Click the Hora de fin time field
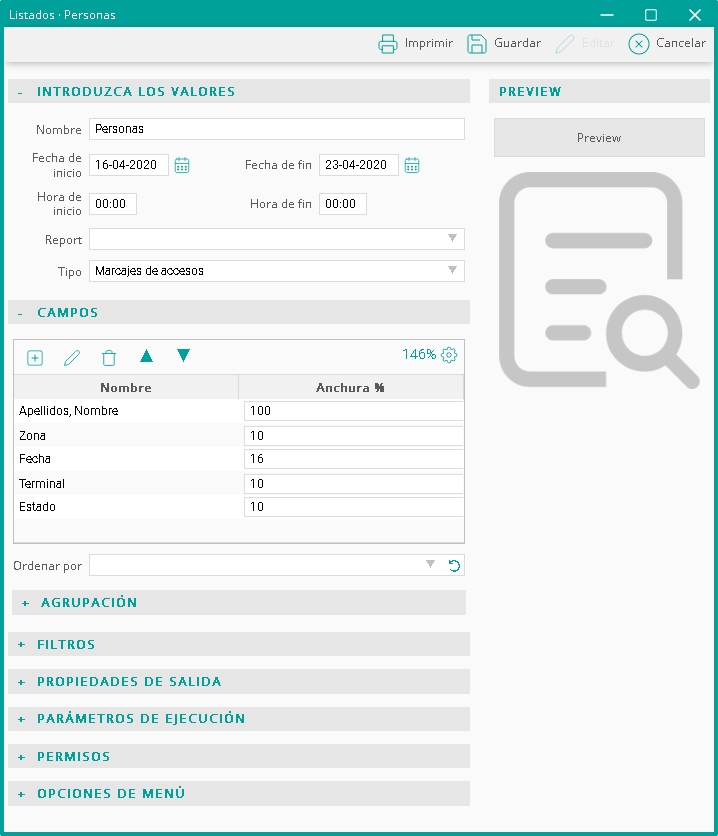The width and height of the screenshot is (718, 836). click(x=343, y=204)
